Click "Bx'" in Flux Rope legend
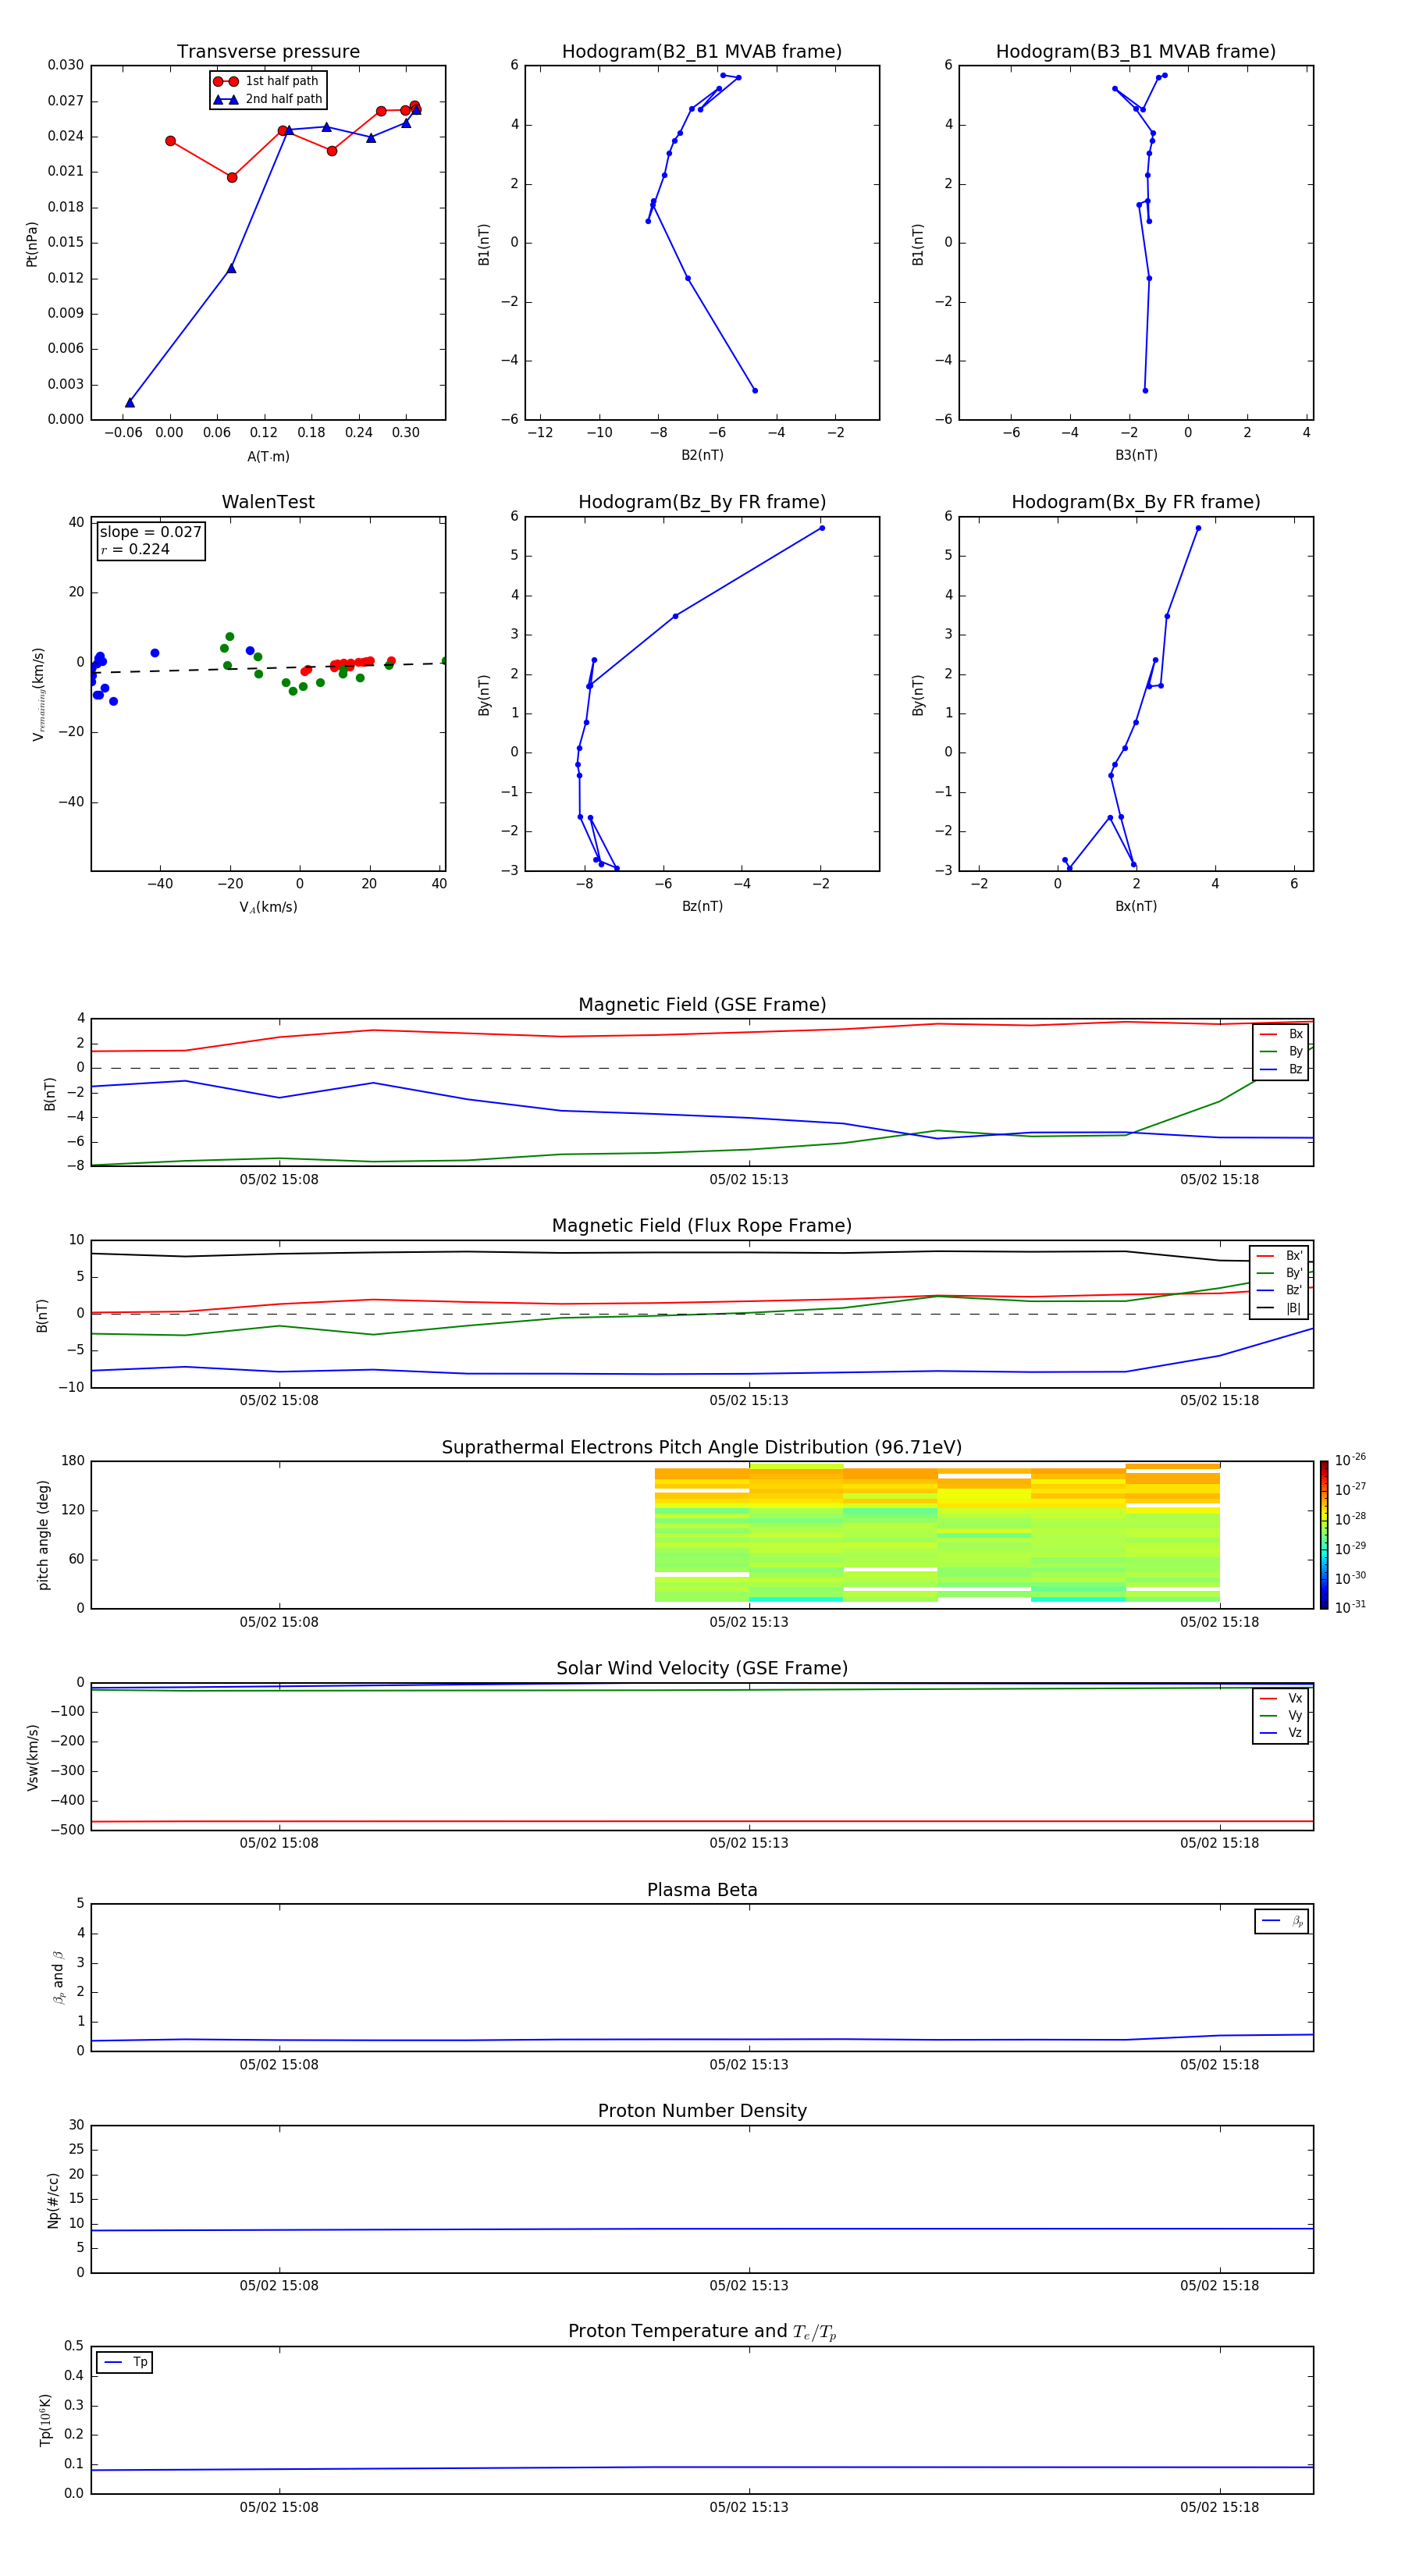1405x2576 pixels. [1294, 1256]
